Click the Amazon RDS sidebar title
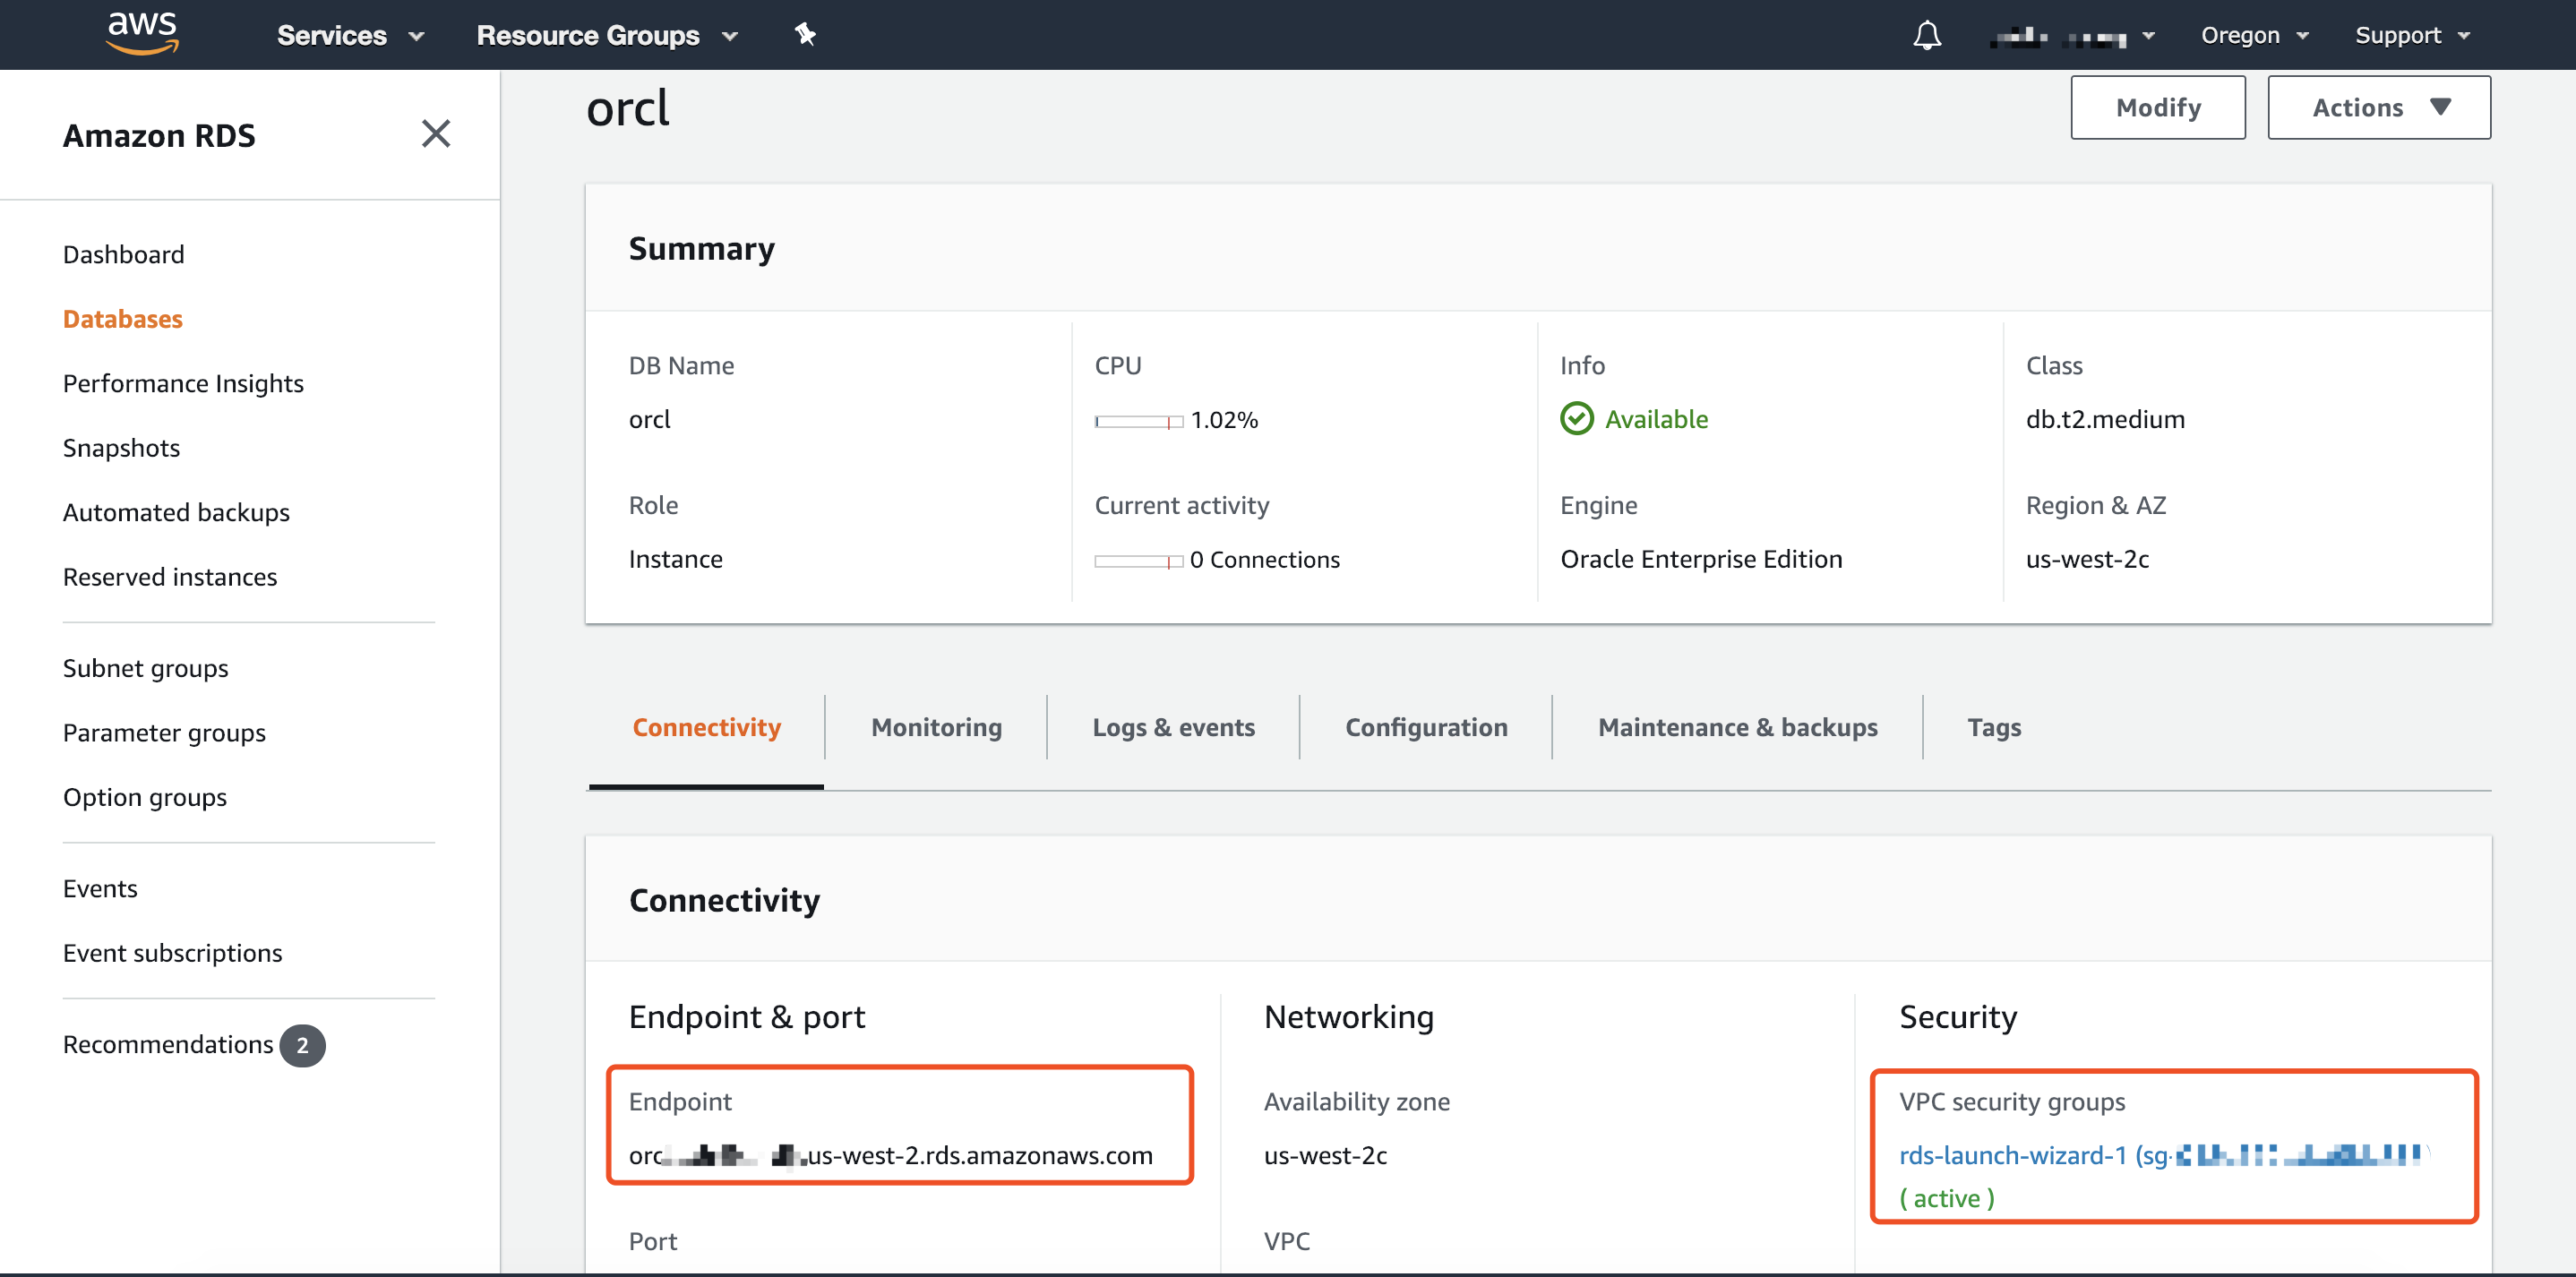The width and height of the screenshot is (2576, 1277). click(x=159, y=135)
